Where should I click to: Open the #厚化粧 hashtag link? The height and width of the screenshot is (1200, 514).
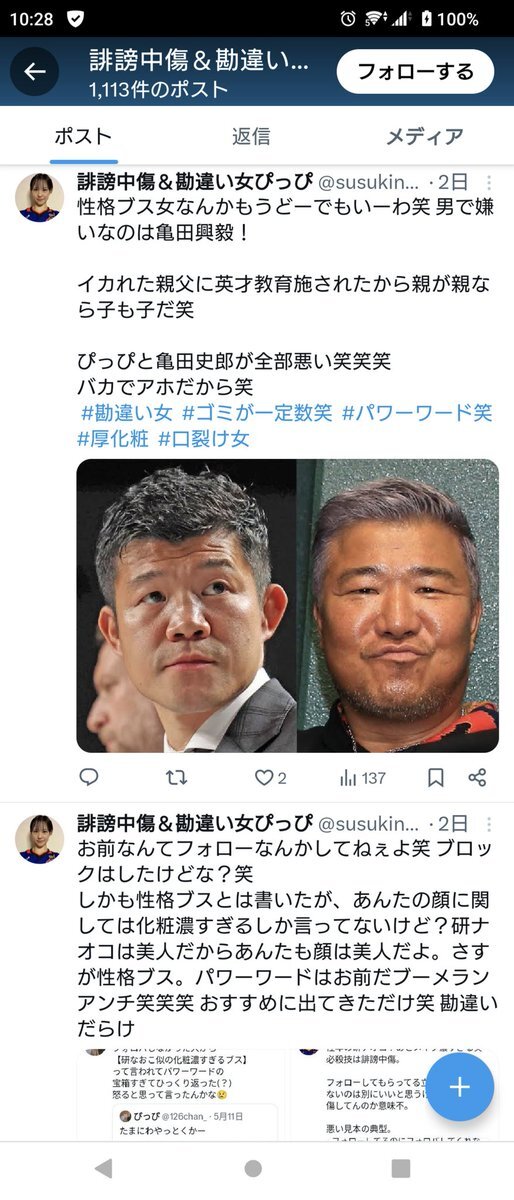pyautogui.click(x=113, y=438)
